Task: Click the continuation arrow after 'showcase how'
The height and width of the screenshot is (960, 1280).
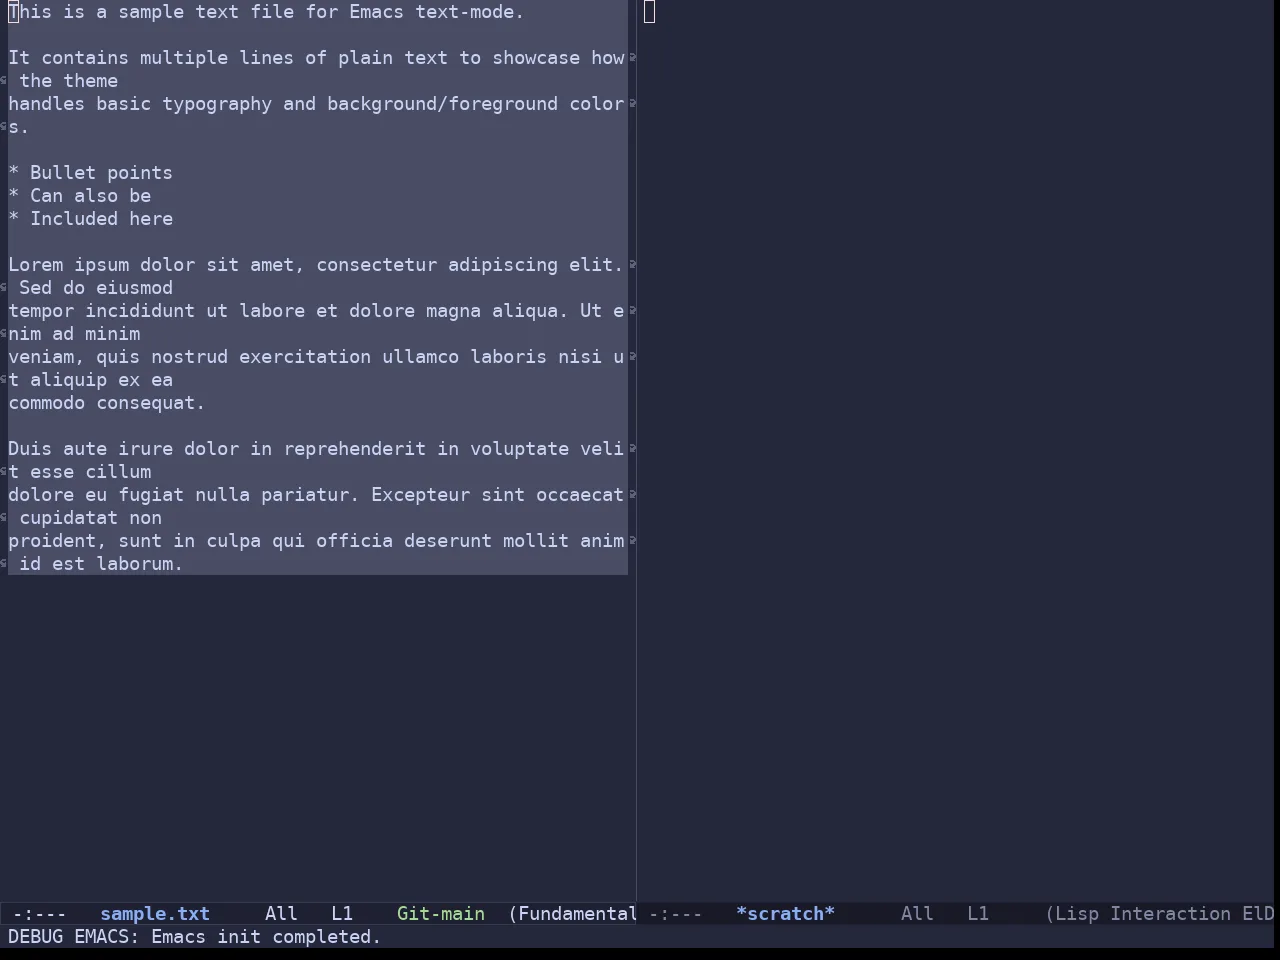Action: pyautogui.click(x=632, y=58)
